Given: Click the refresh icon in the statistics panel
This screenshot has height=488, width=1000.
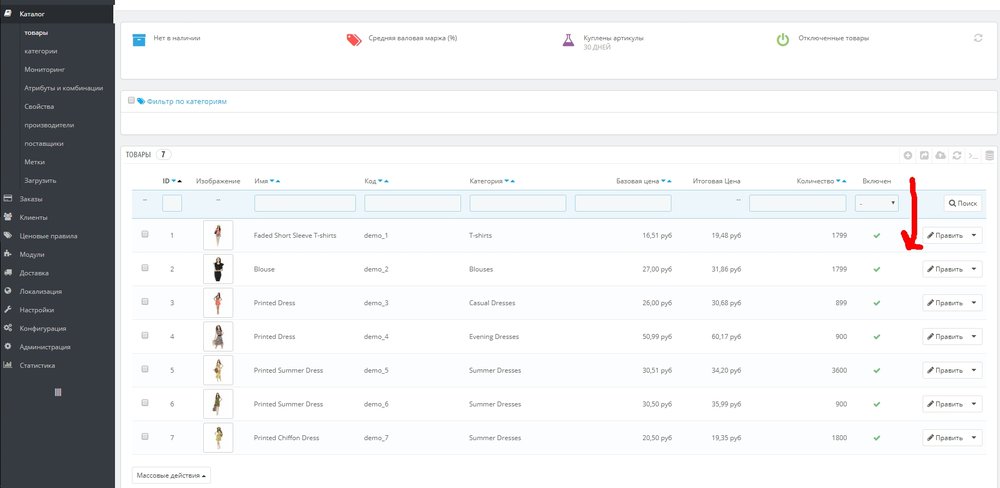Looking at the screenshot, I should pos(977,38).
